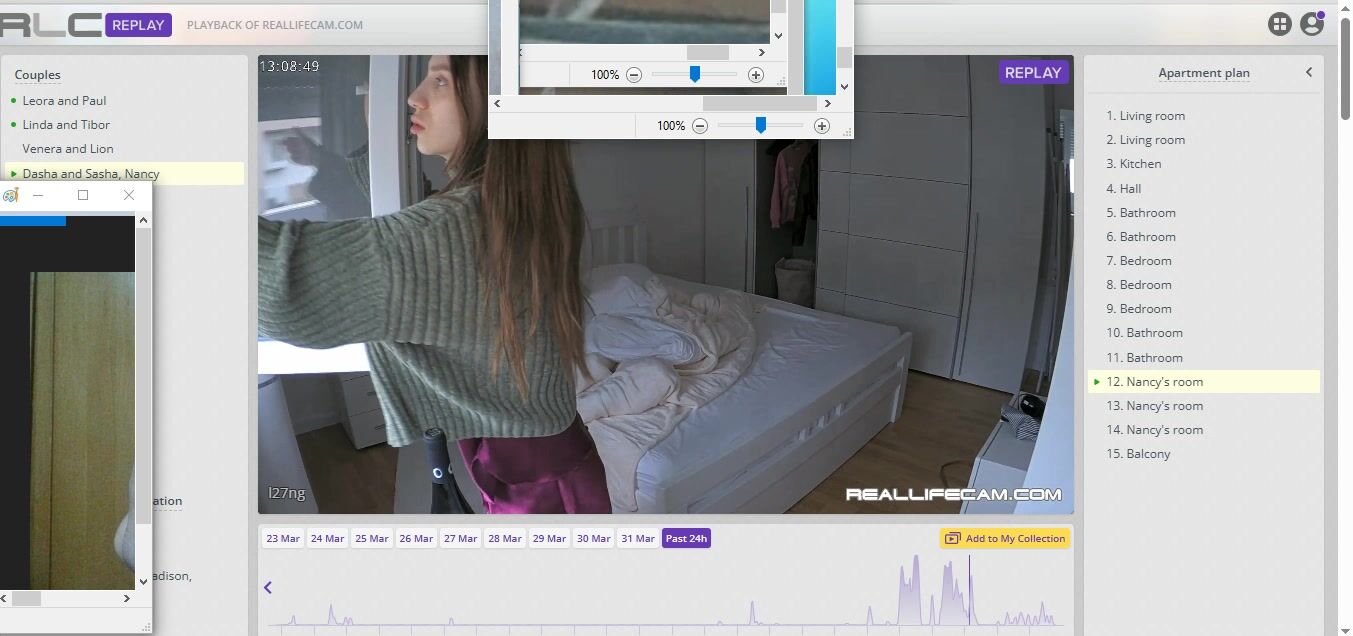Click the lower zoom slider handle
The image size is (1353, 636).
(761, 125)
